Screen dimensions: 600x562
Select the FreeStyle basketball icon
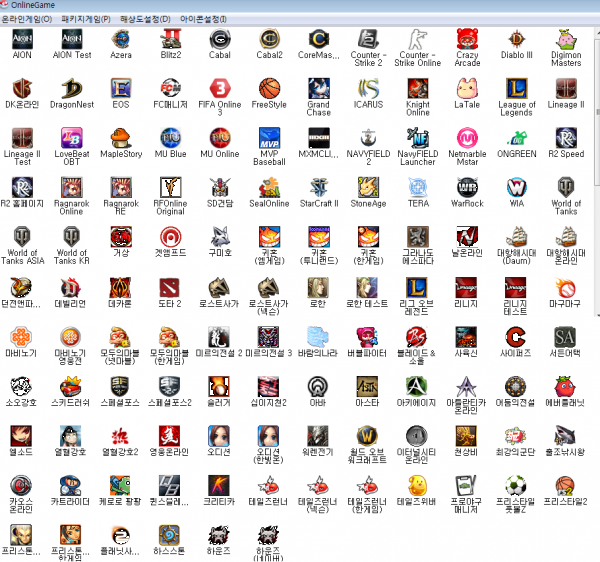269,88
